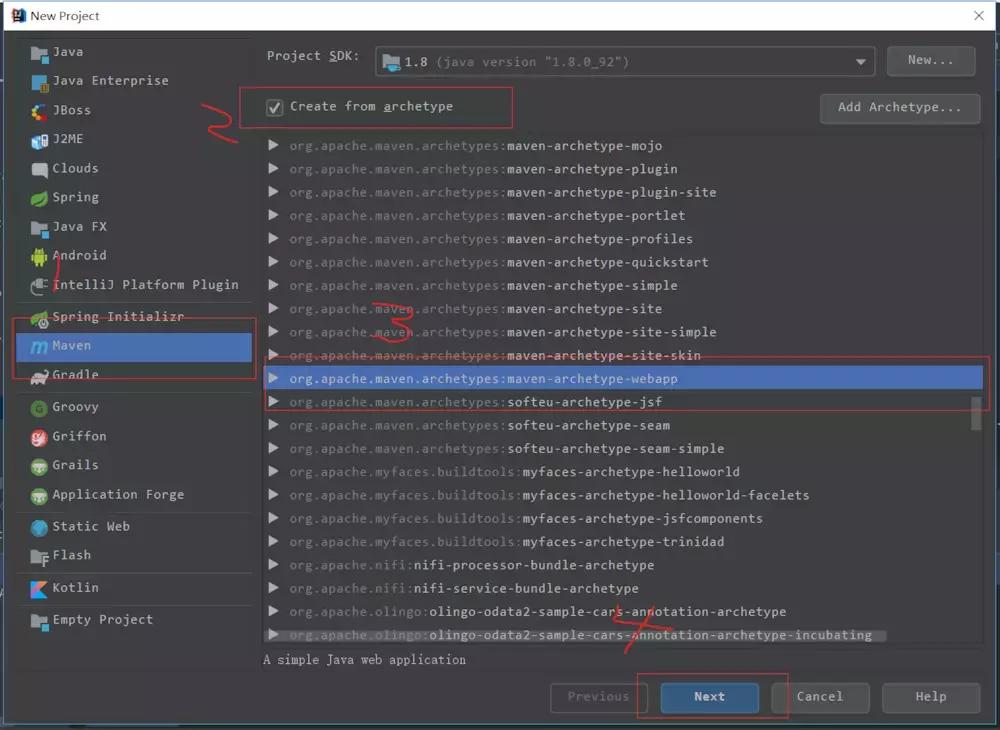This screenshot has width=1000, height=730.
Task: Click the Clouds icon
Action: [40, 170]
